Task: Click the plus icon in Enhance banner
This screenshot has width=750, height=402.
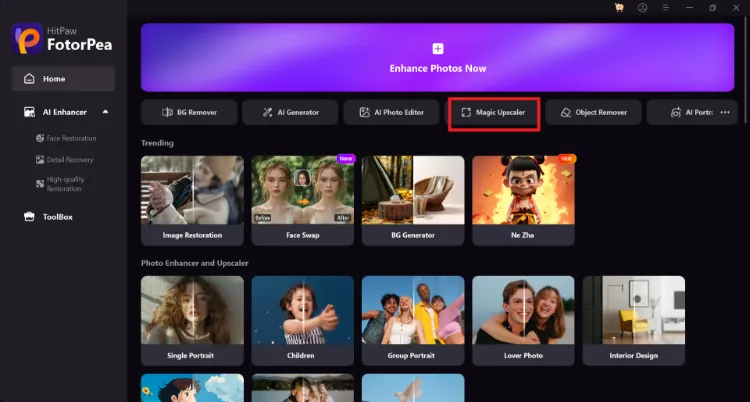Action: pos(436,48)
